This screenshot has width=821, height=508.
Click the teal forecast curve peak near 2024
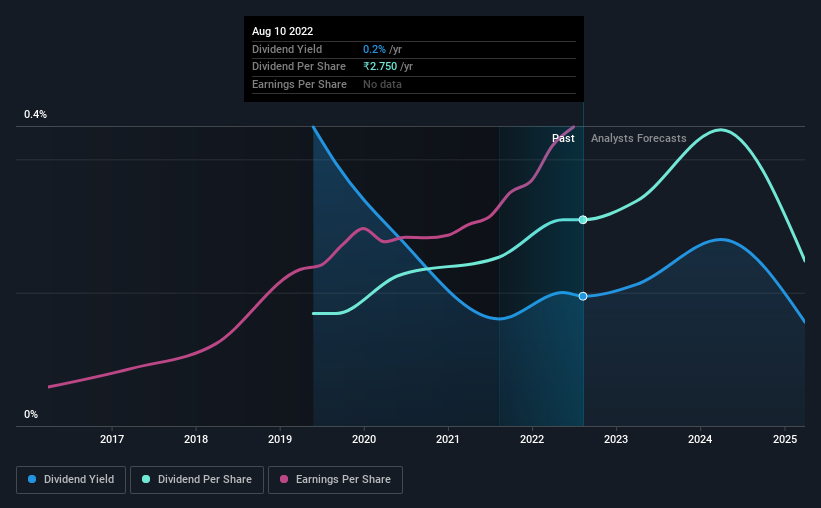pos(721,129)
